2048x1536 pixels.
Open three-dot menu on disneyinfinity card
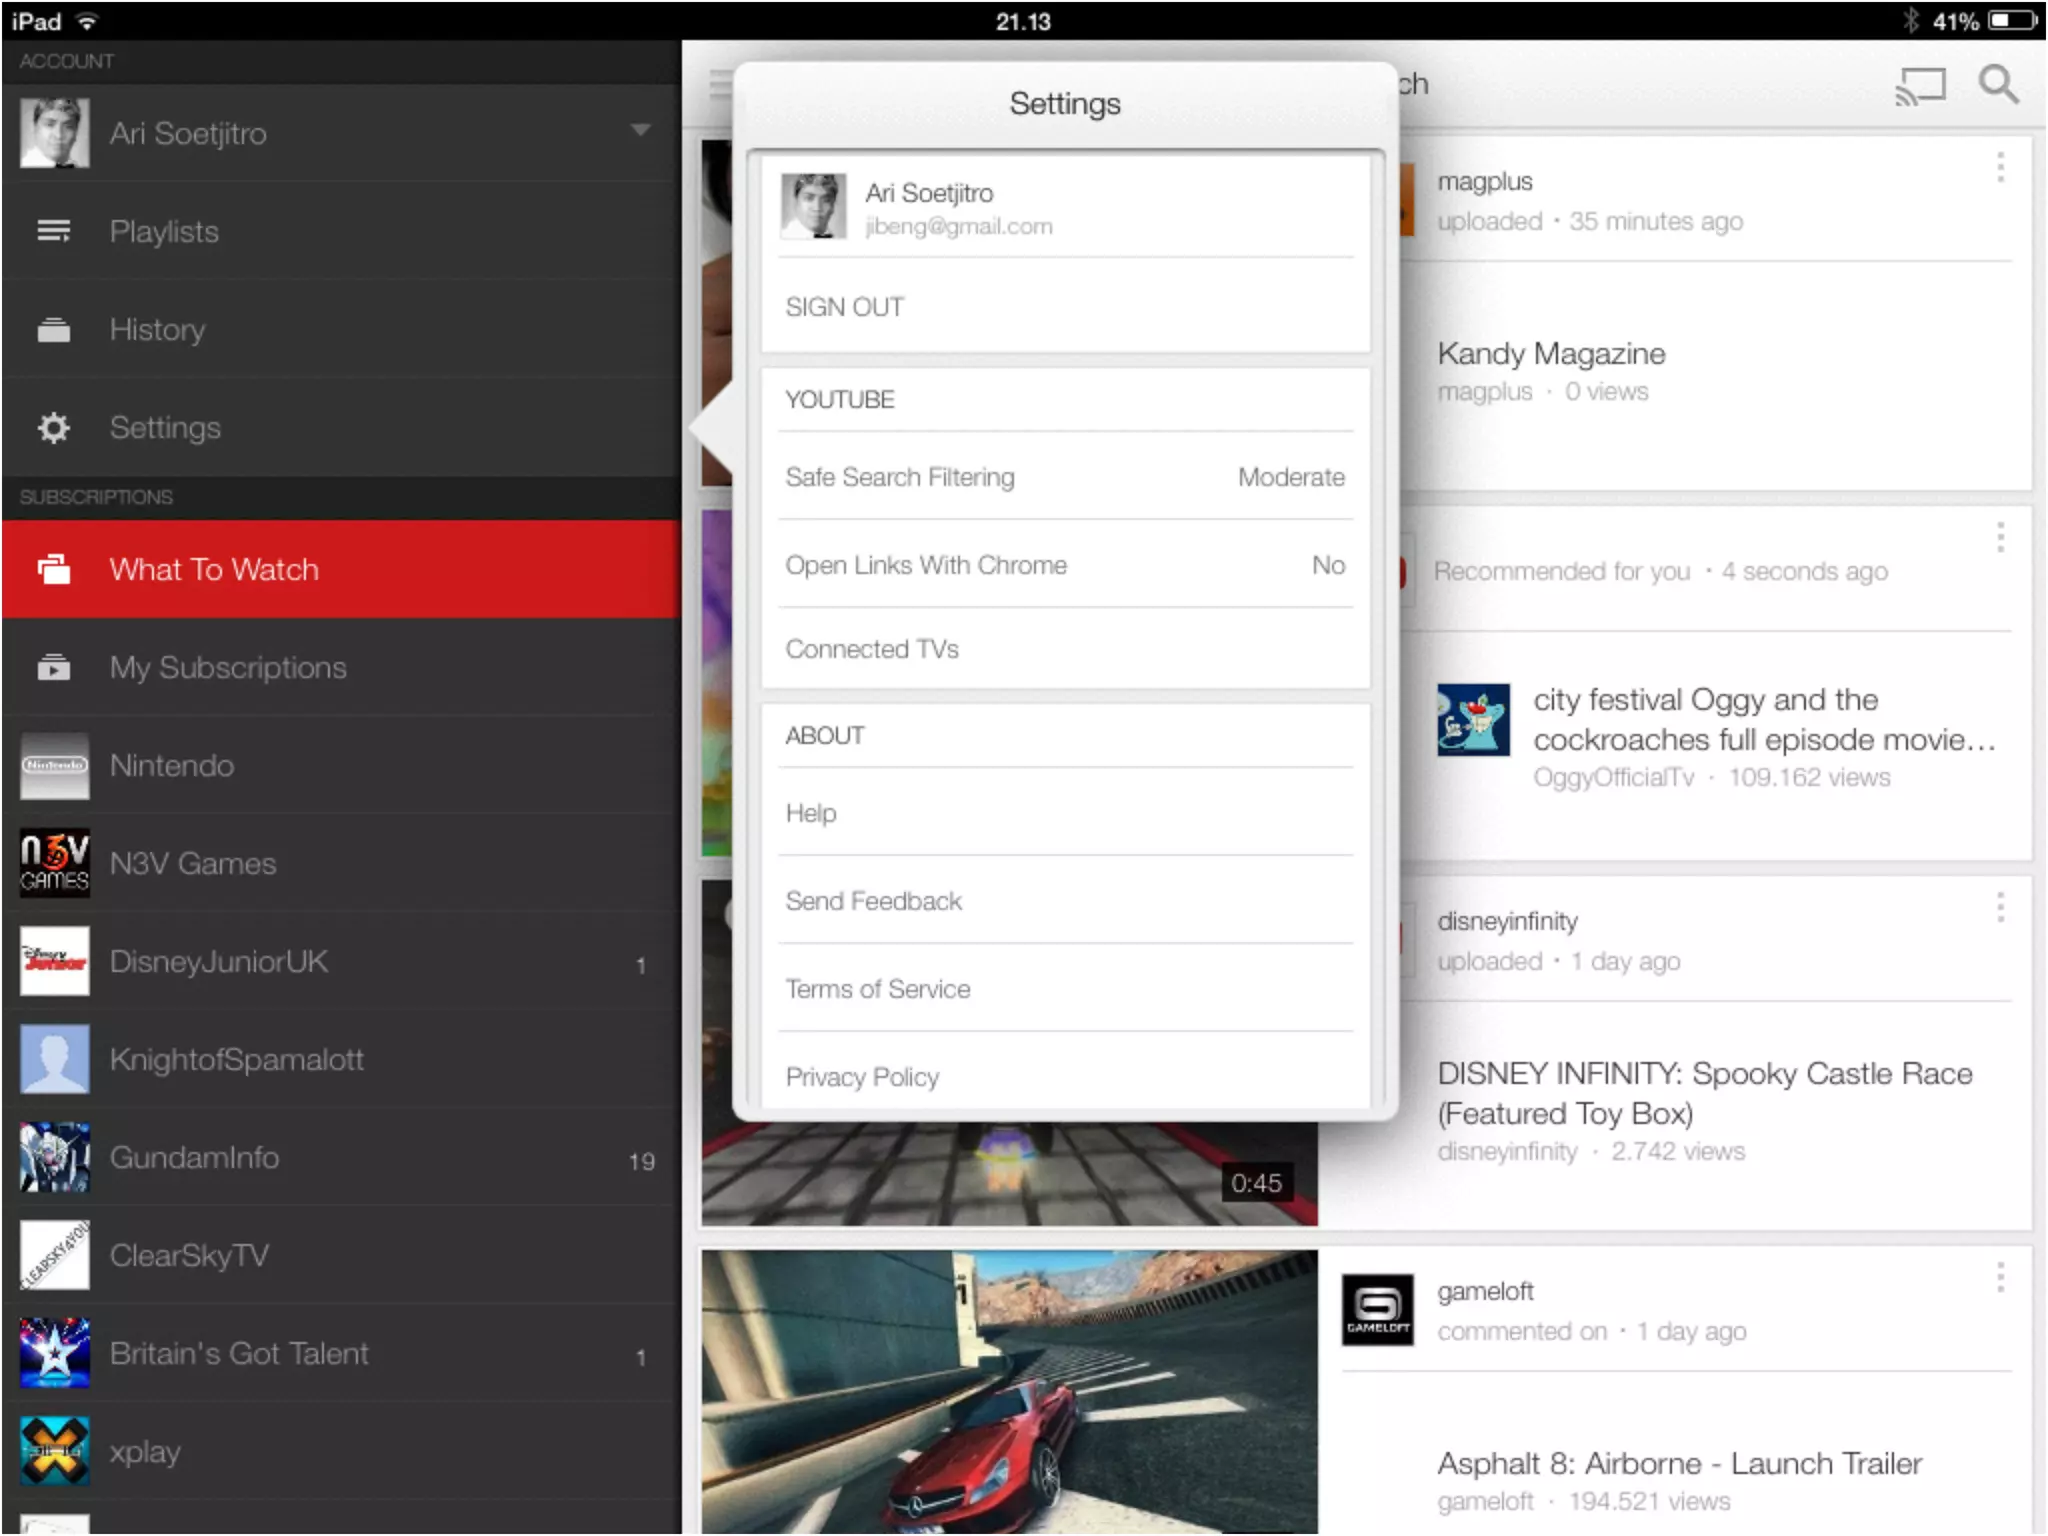click(2000, 907)
